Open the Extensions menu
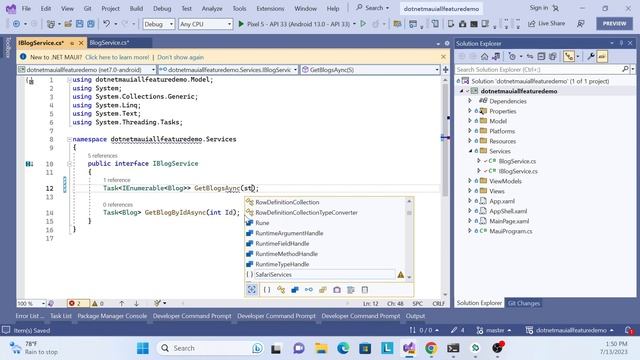 pos(270,8)
